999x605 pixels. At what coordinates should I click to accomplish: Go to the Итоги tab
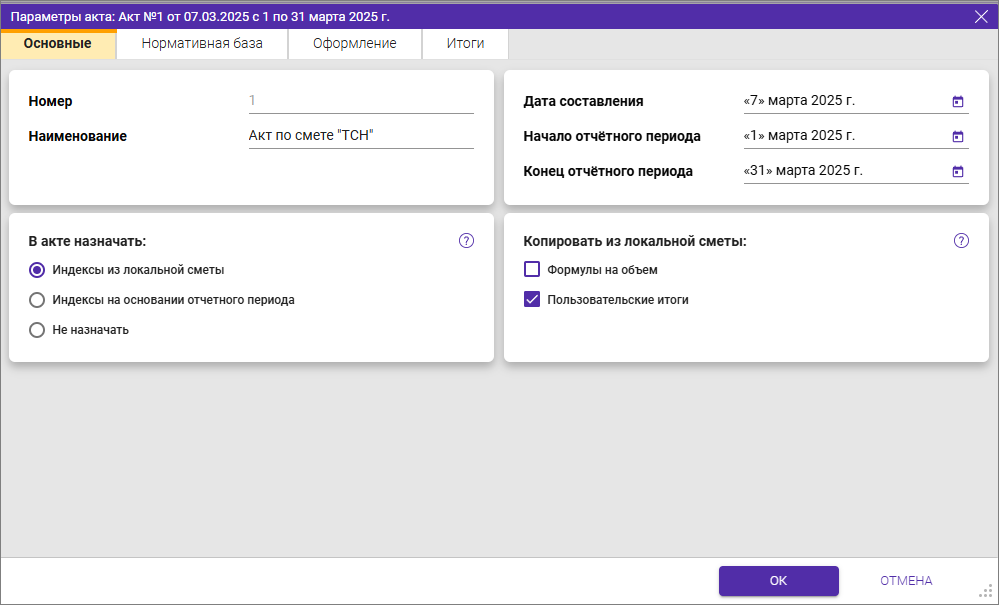pos(465,44)
